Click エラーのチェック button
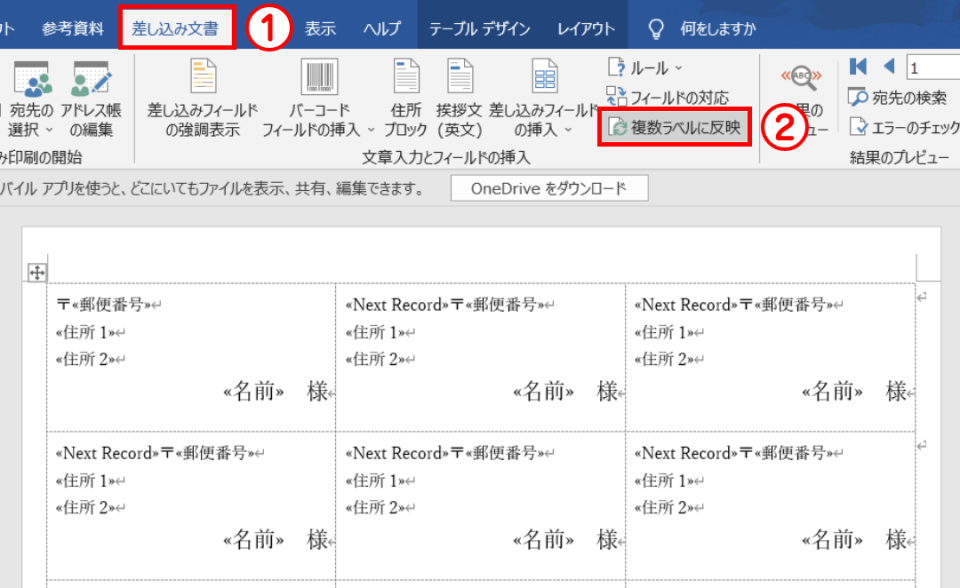This screenshot has height=588, width=960. click(905, 127)
